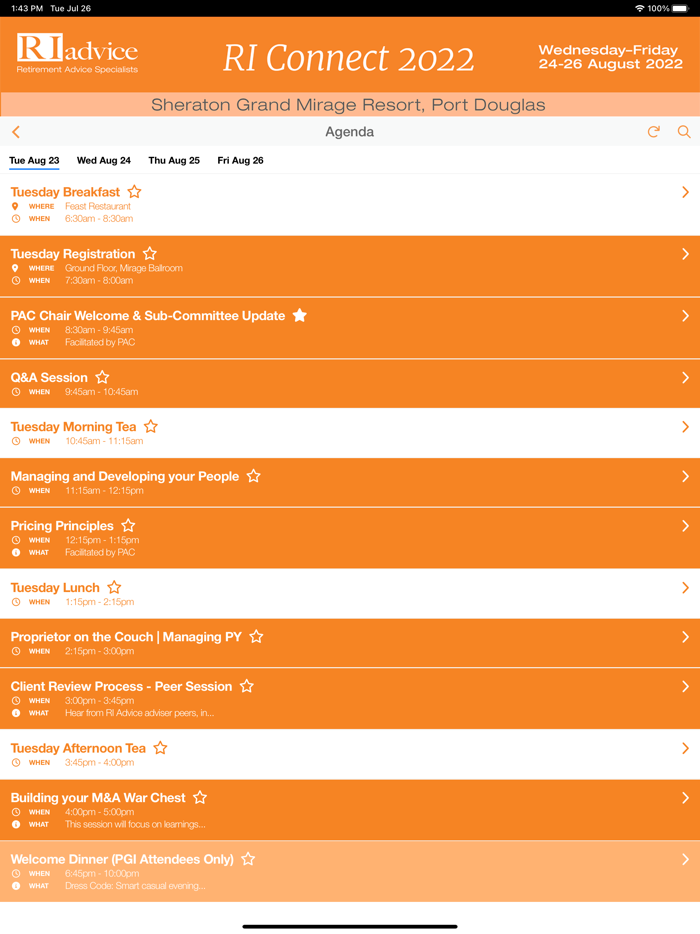700x934 pixels.
Task: Favorite Tuesday Breakfast with its star
Action: click(135, 192)
